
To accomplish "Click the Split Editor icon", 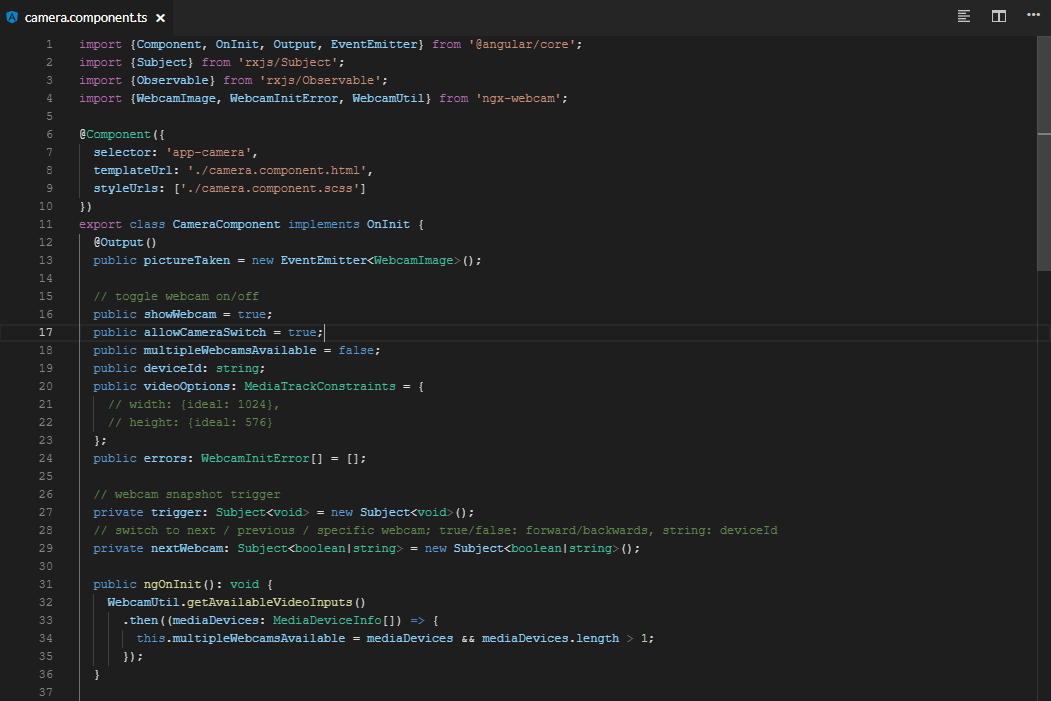I will click(x=998, y=16).
